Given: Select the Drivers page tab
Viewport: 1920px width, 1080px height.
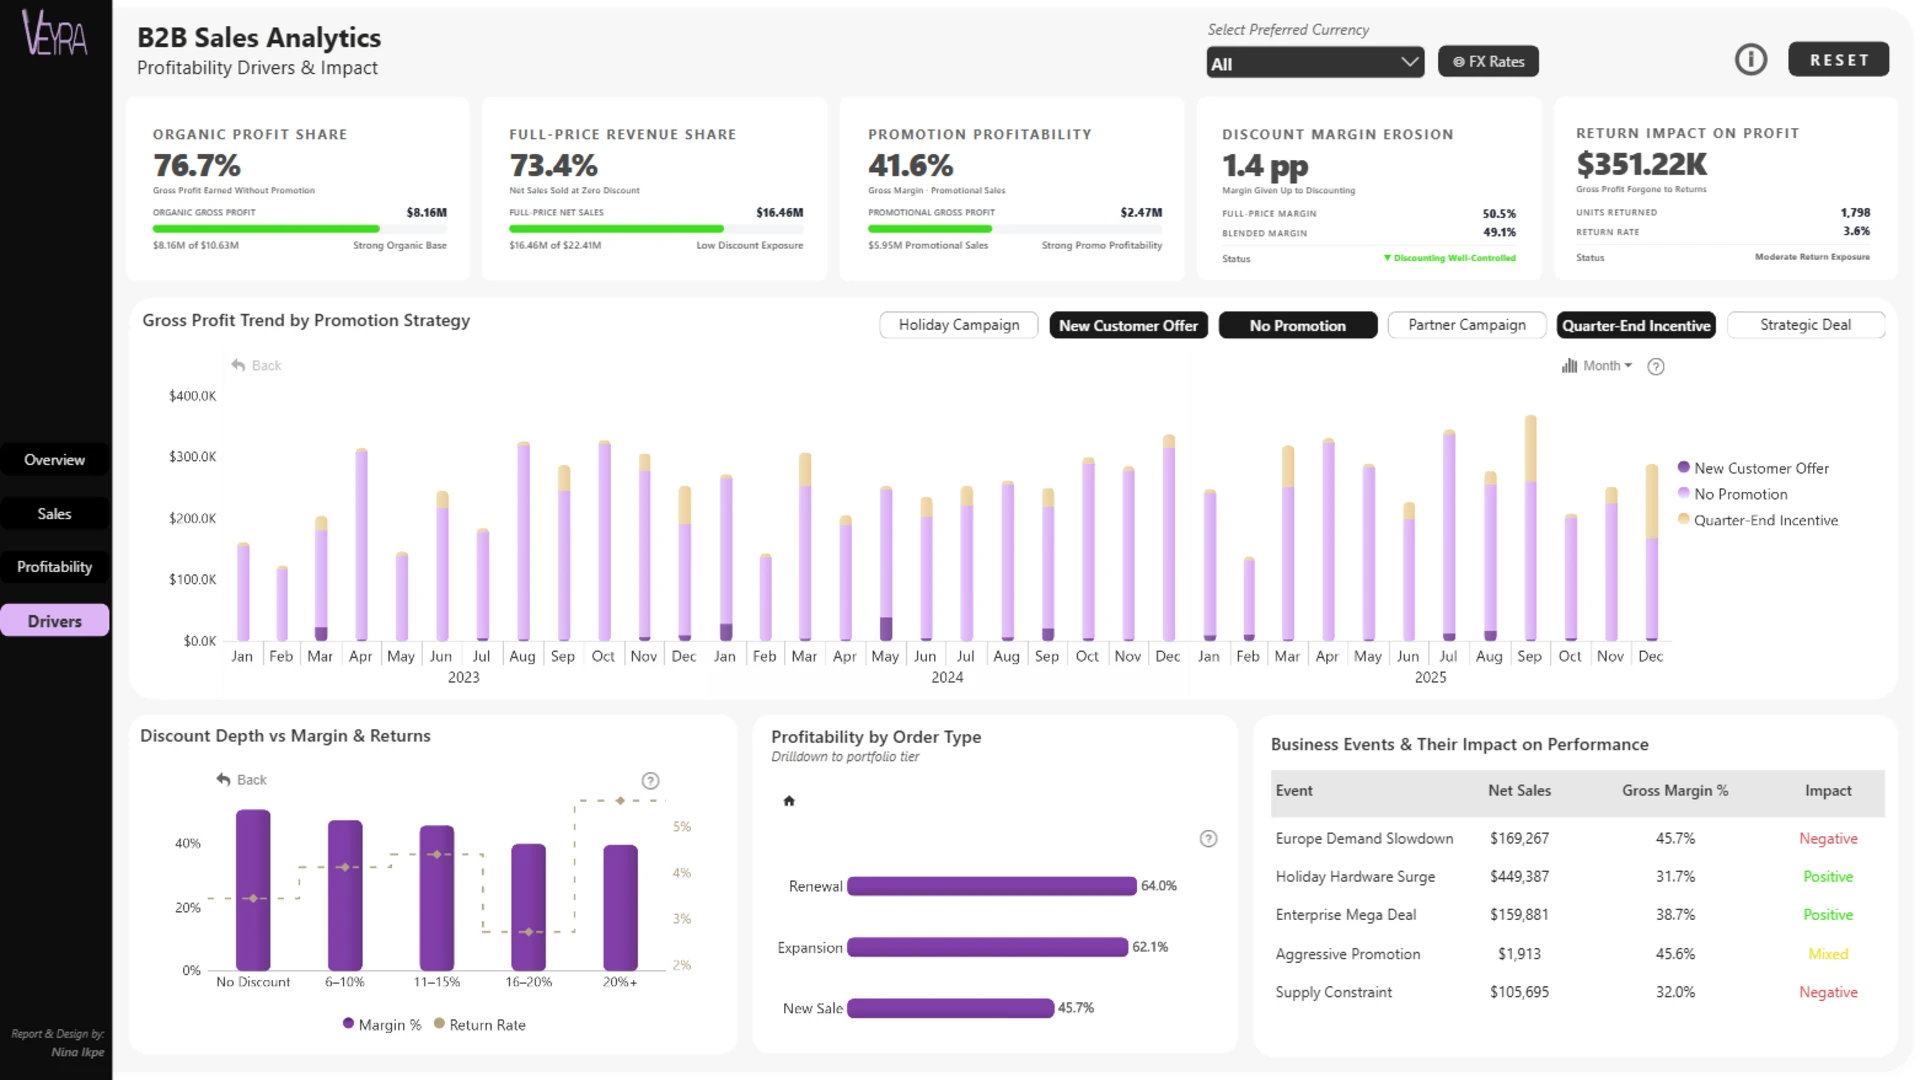Looking at the screenshot, I should click(55, 621).
